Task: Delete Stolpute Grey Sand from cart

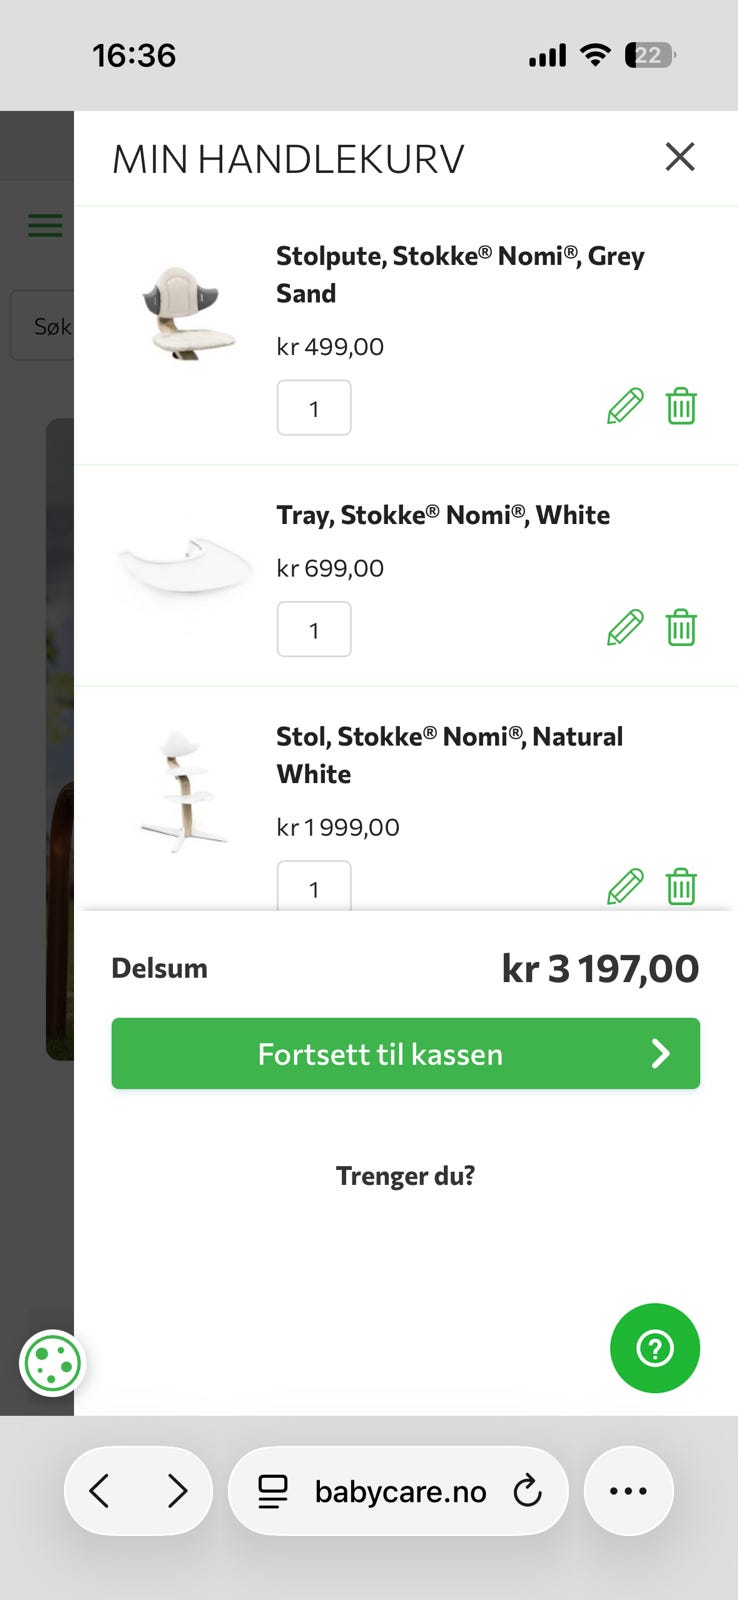Action: coord(681,407)
